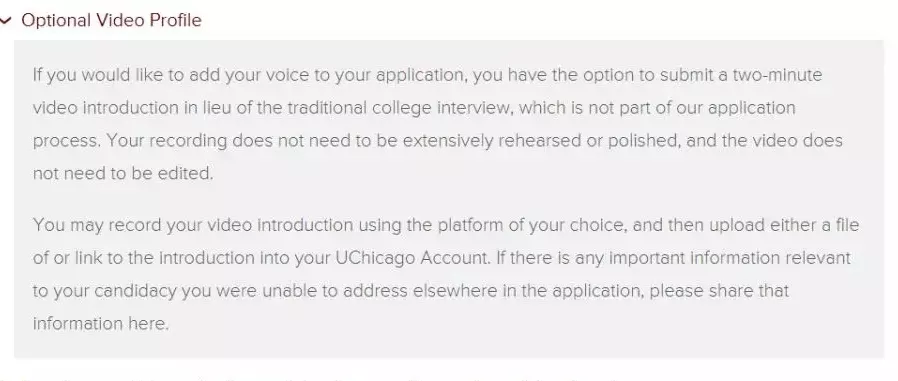Click the words "important information relevant"
The image size is (898, 381).
[x=730, y=258]
